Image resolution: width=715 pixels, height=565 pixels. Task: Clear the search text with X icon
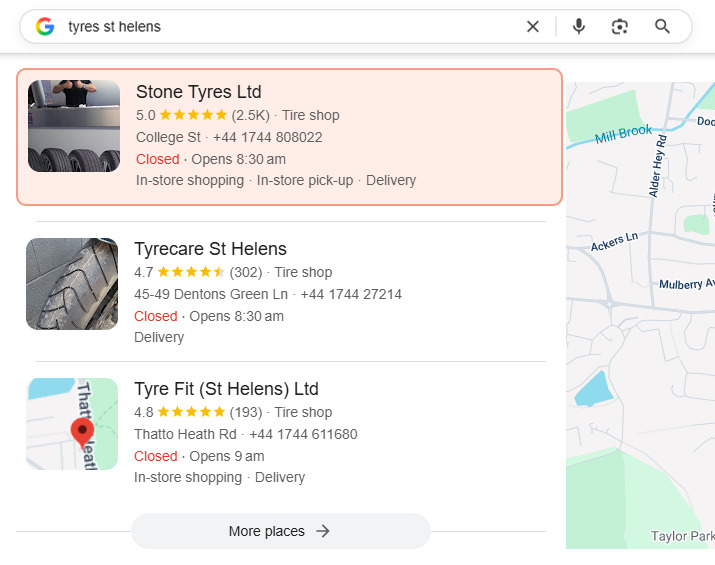click(x=533, y=27)
